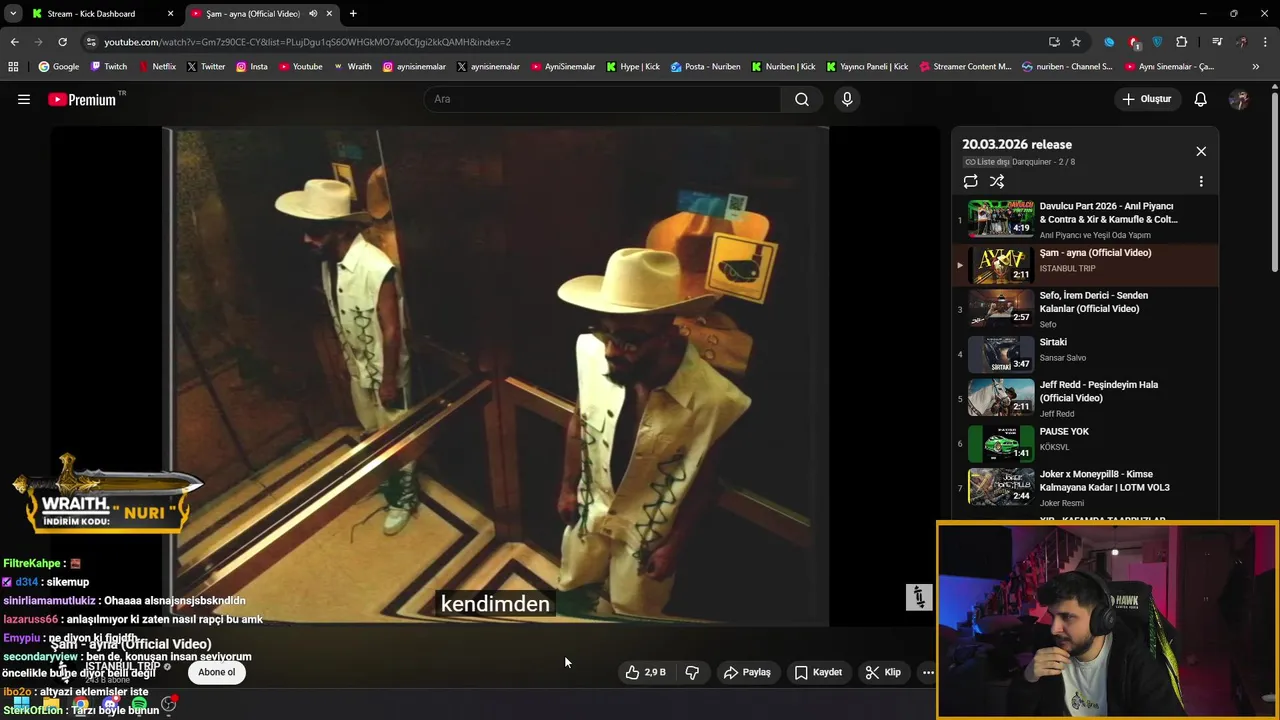
Task: Open the Streamer Content M... bookmark
Action: tap(964, 67)
